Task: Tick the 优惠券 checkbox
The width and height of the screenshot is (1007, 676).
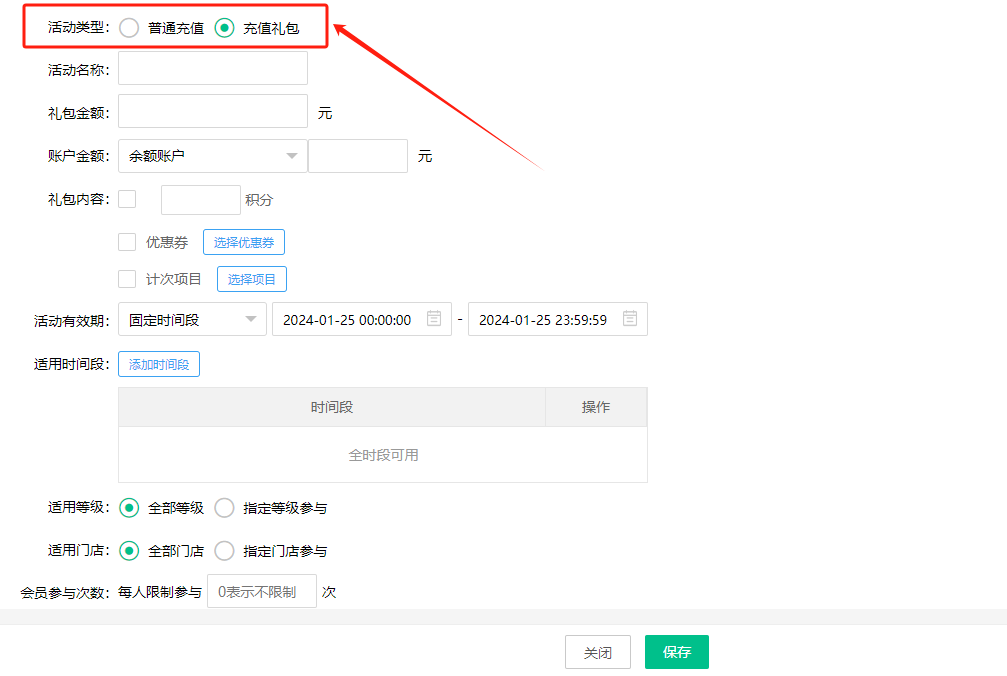Action: point(127,242)
